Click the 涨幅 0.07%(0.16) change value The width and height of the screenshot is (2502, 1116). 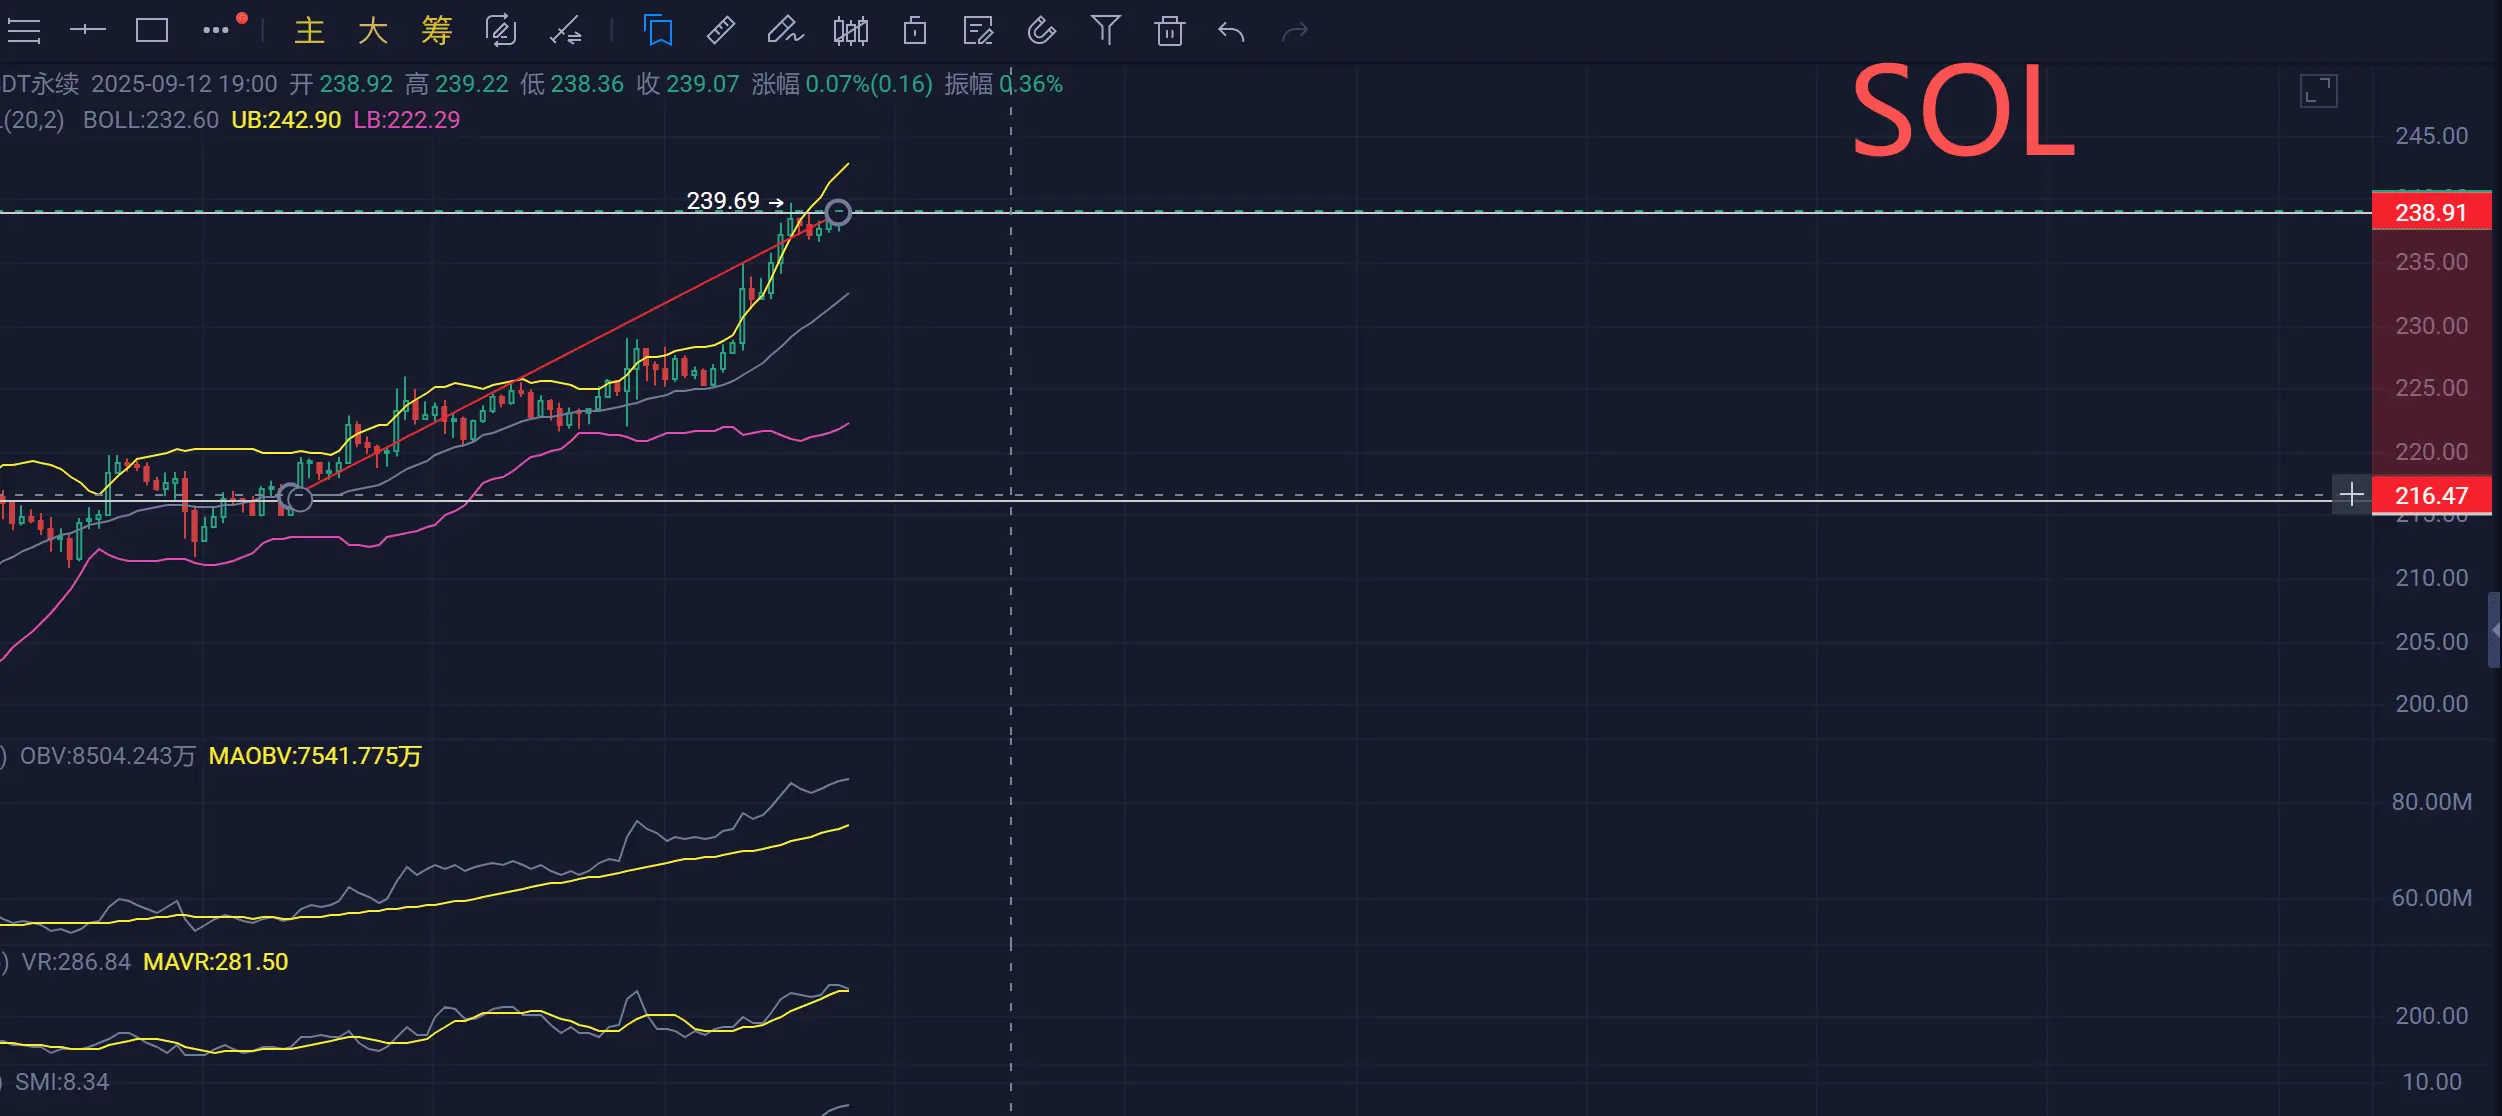tap(842, 84)
